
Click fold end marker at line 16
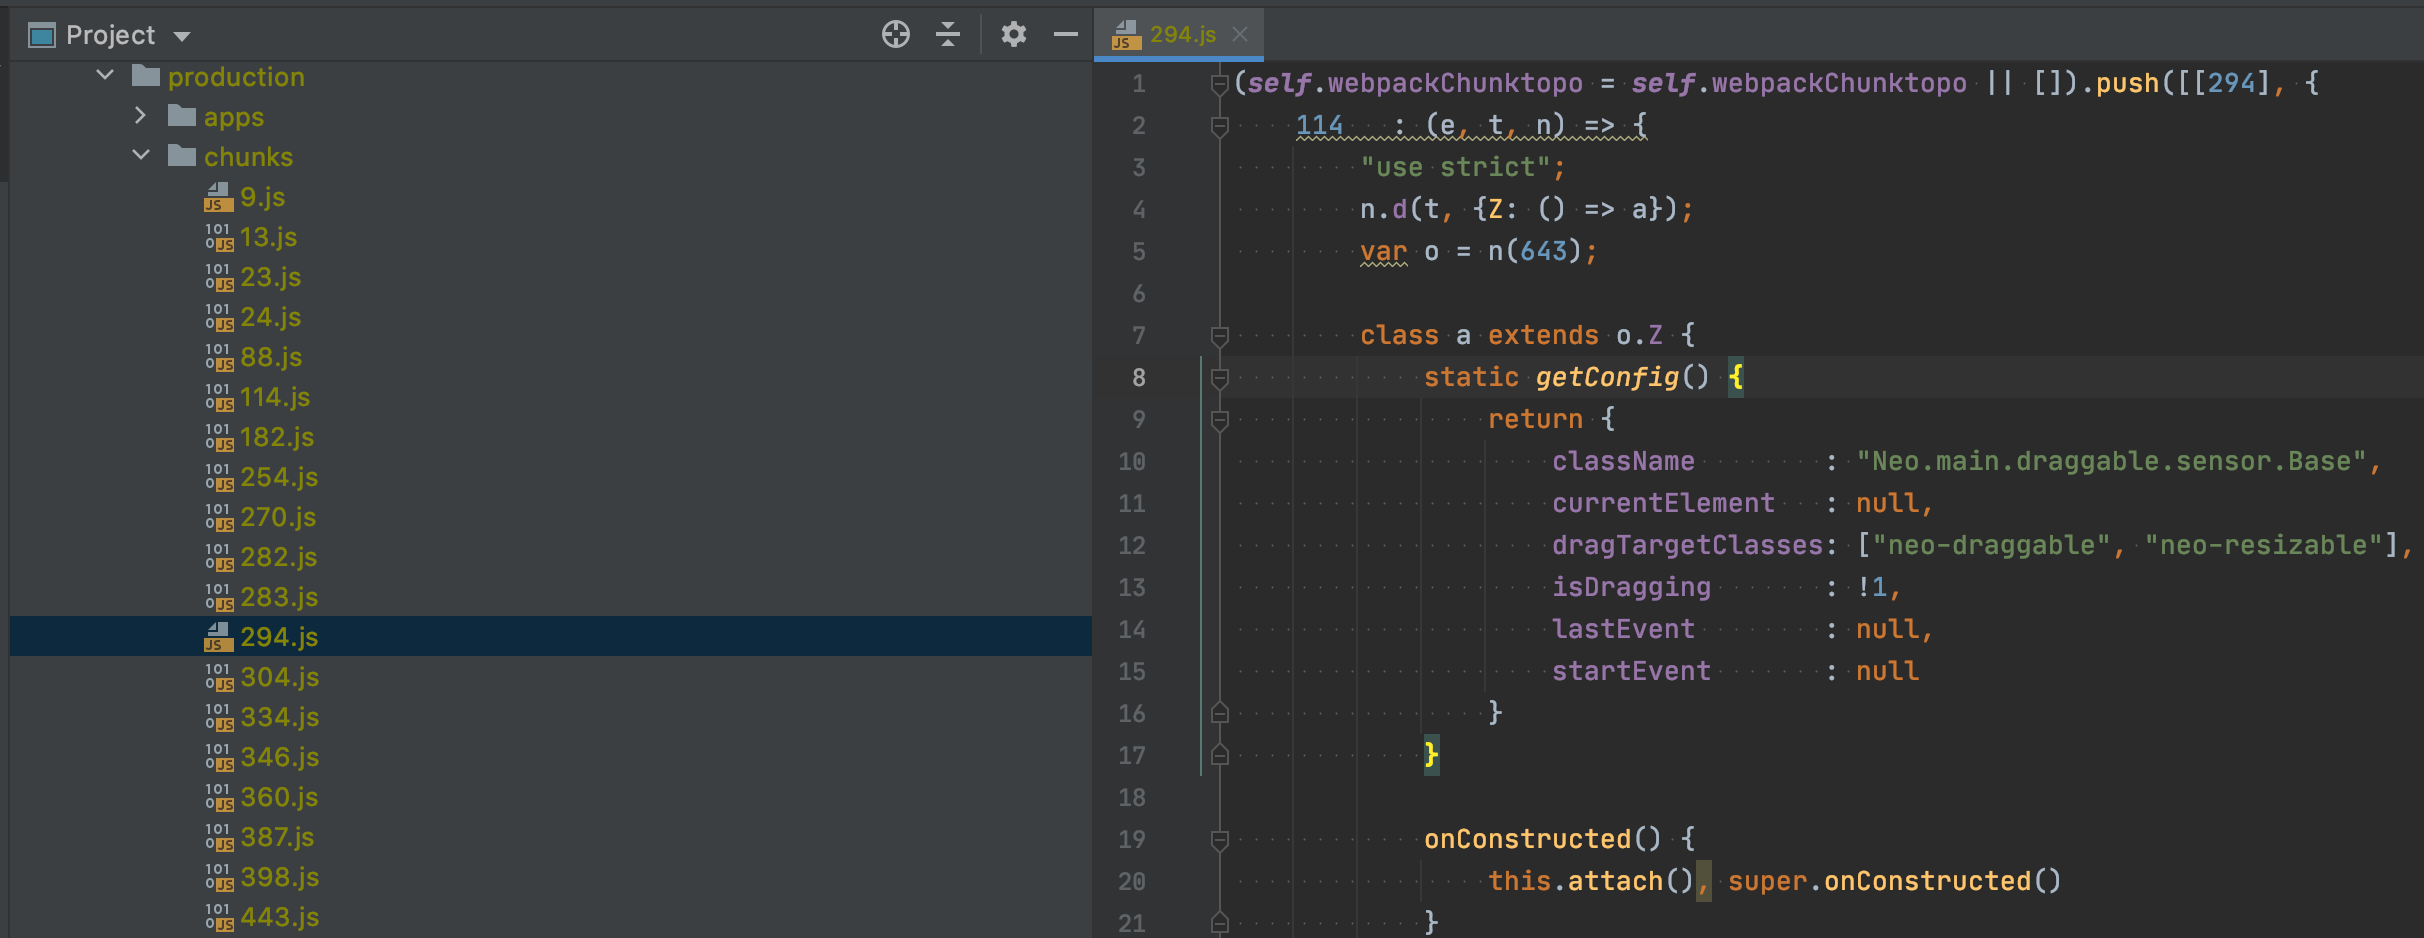[1219, 713]
